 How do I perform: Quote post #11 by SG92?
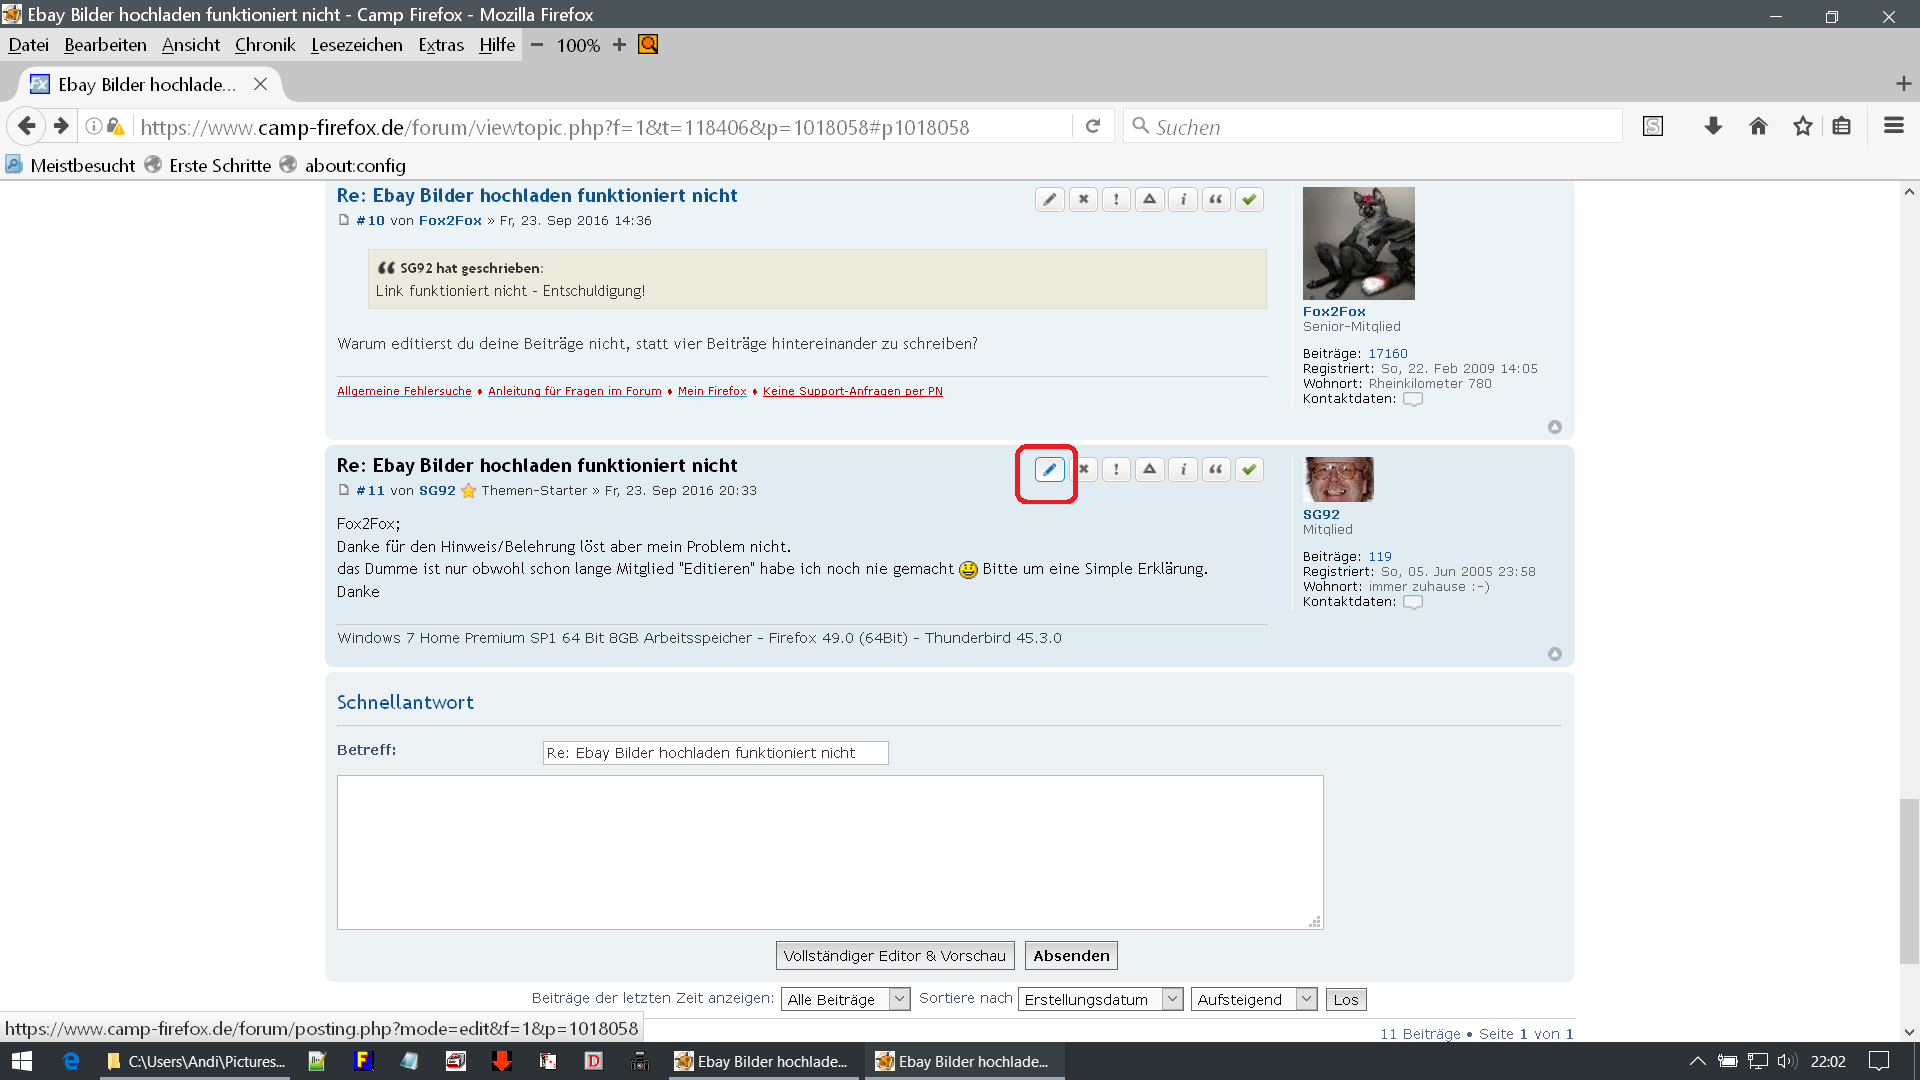pyautogui.click(x=1216, y=470)
